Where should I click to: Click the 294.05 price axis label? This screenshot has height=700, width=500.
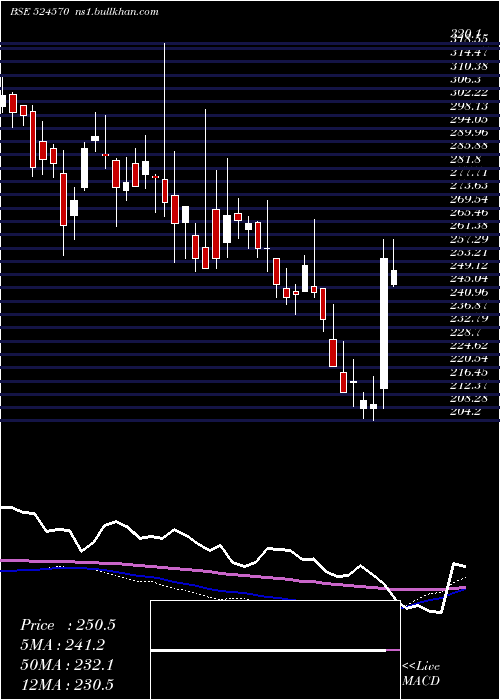468,119
